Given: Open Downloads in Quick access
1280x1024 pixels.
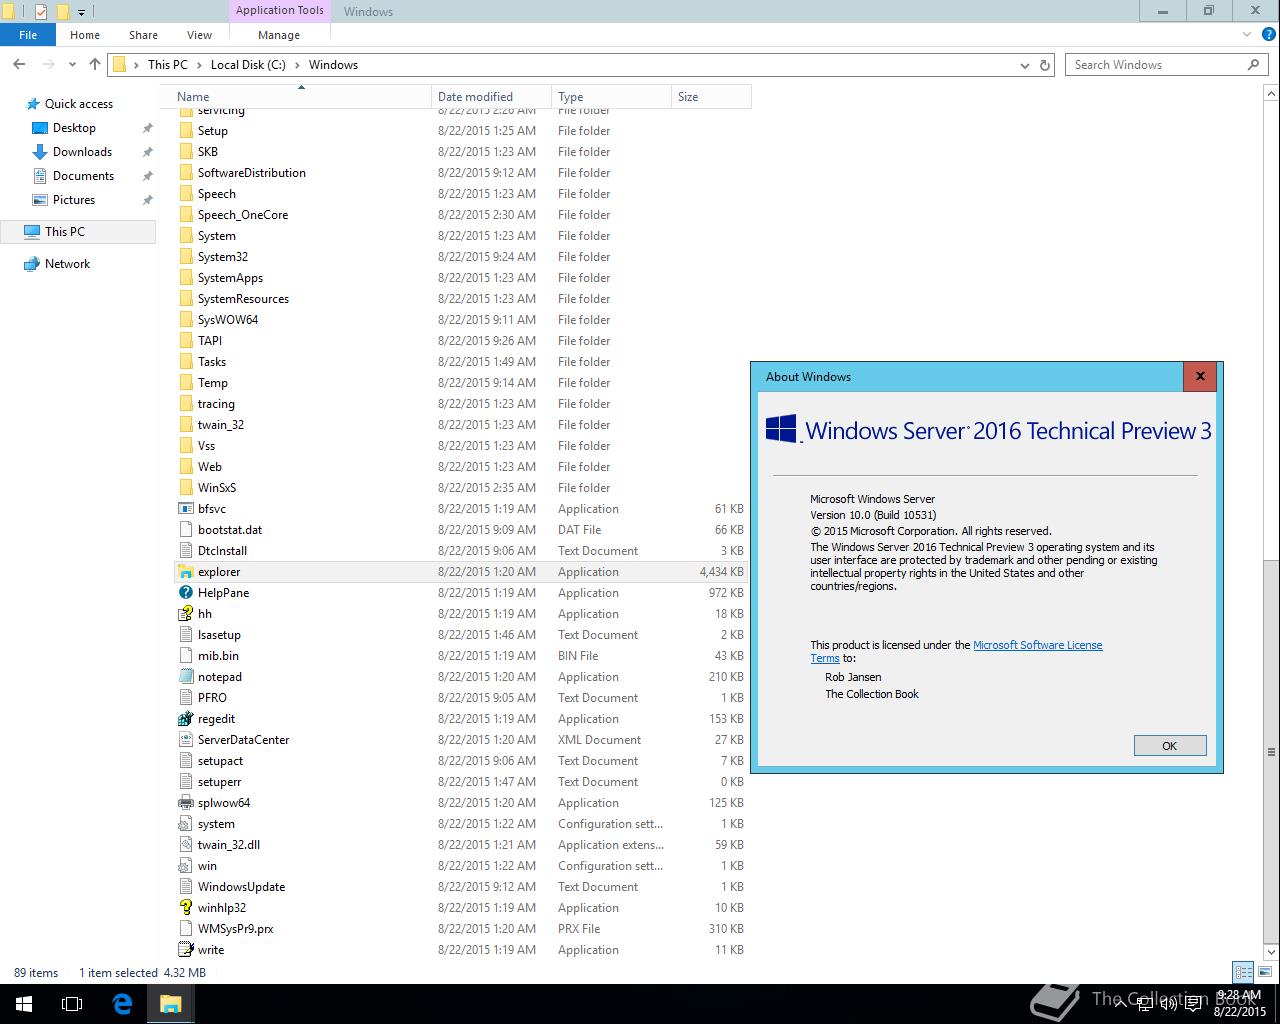Looking at the screenshot, I should point(82,152).
